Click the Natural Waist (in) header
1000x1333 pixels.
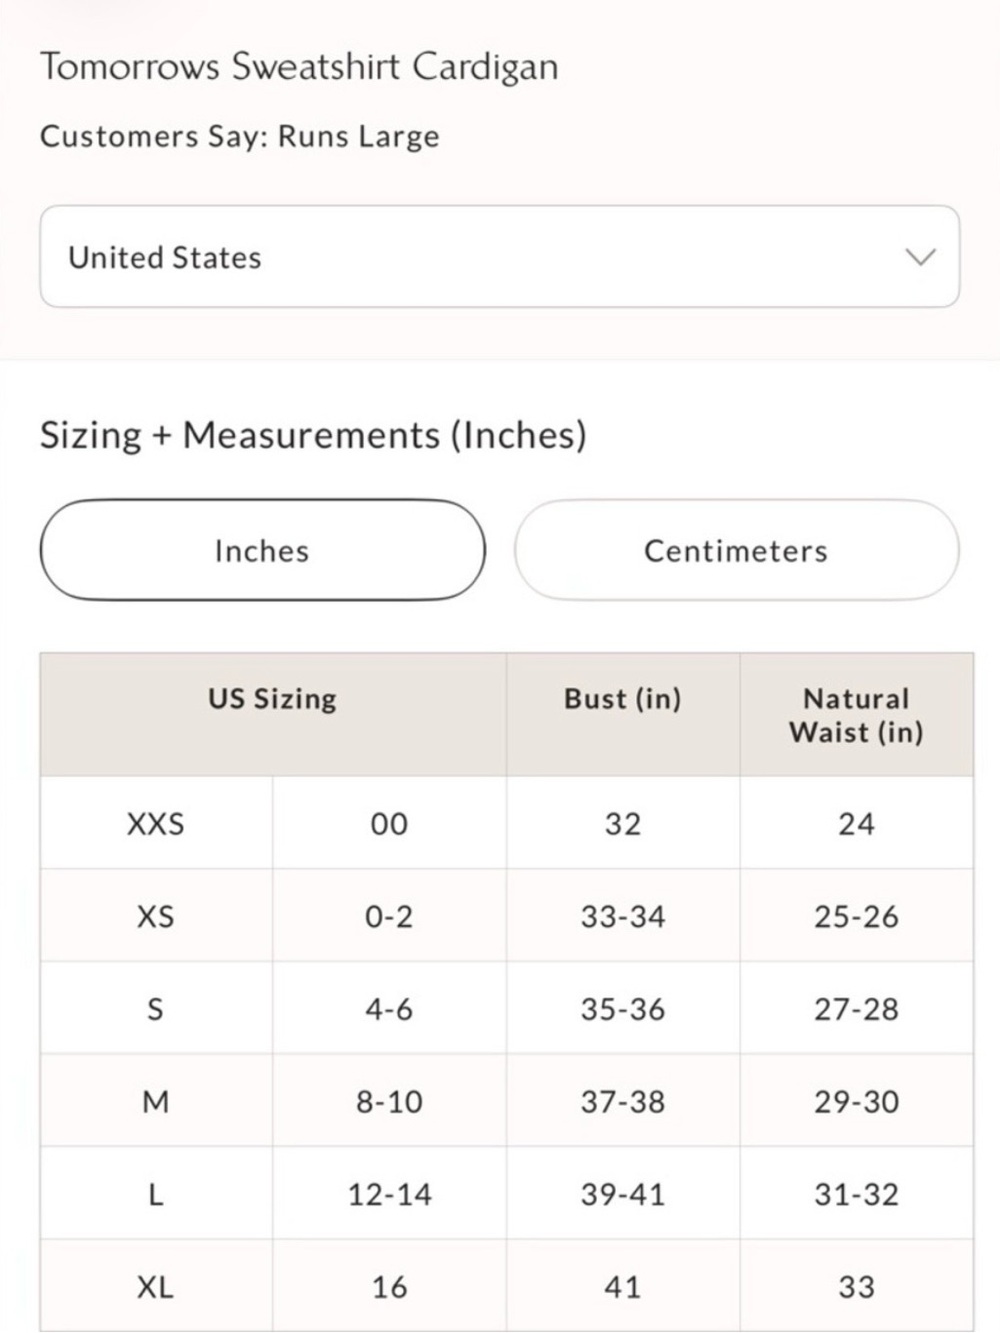[x=856, y=715]
